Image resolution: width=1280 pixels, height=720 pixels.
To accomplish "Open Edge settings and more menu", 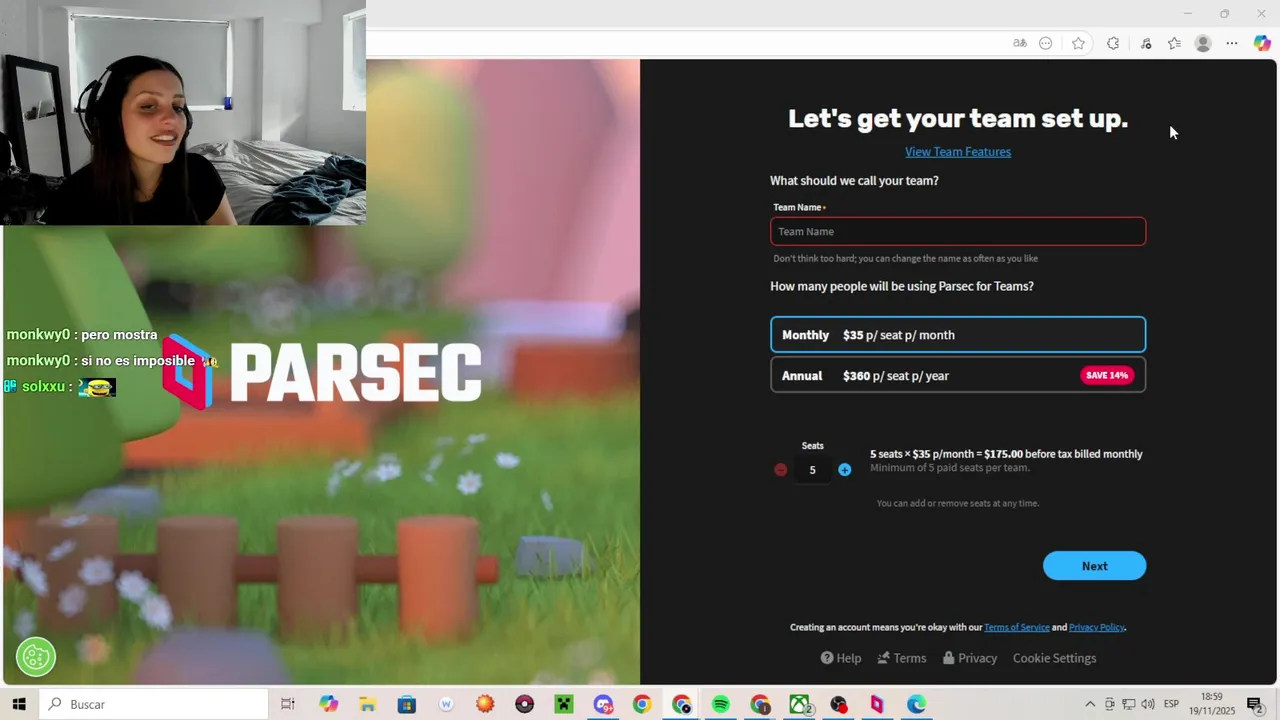I will (x=1232, y=43).
